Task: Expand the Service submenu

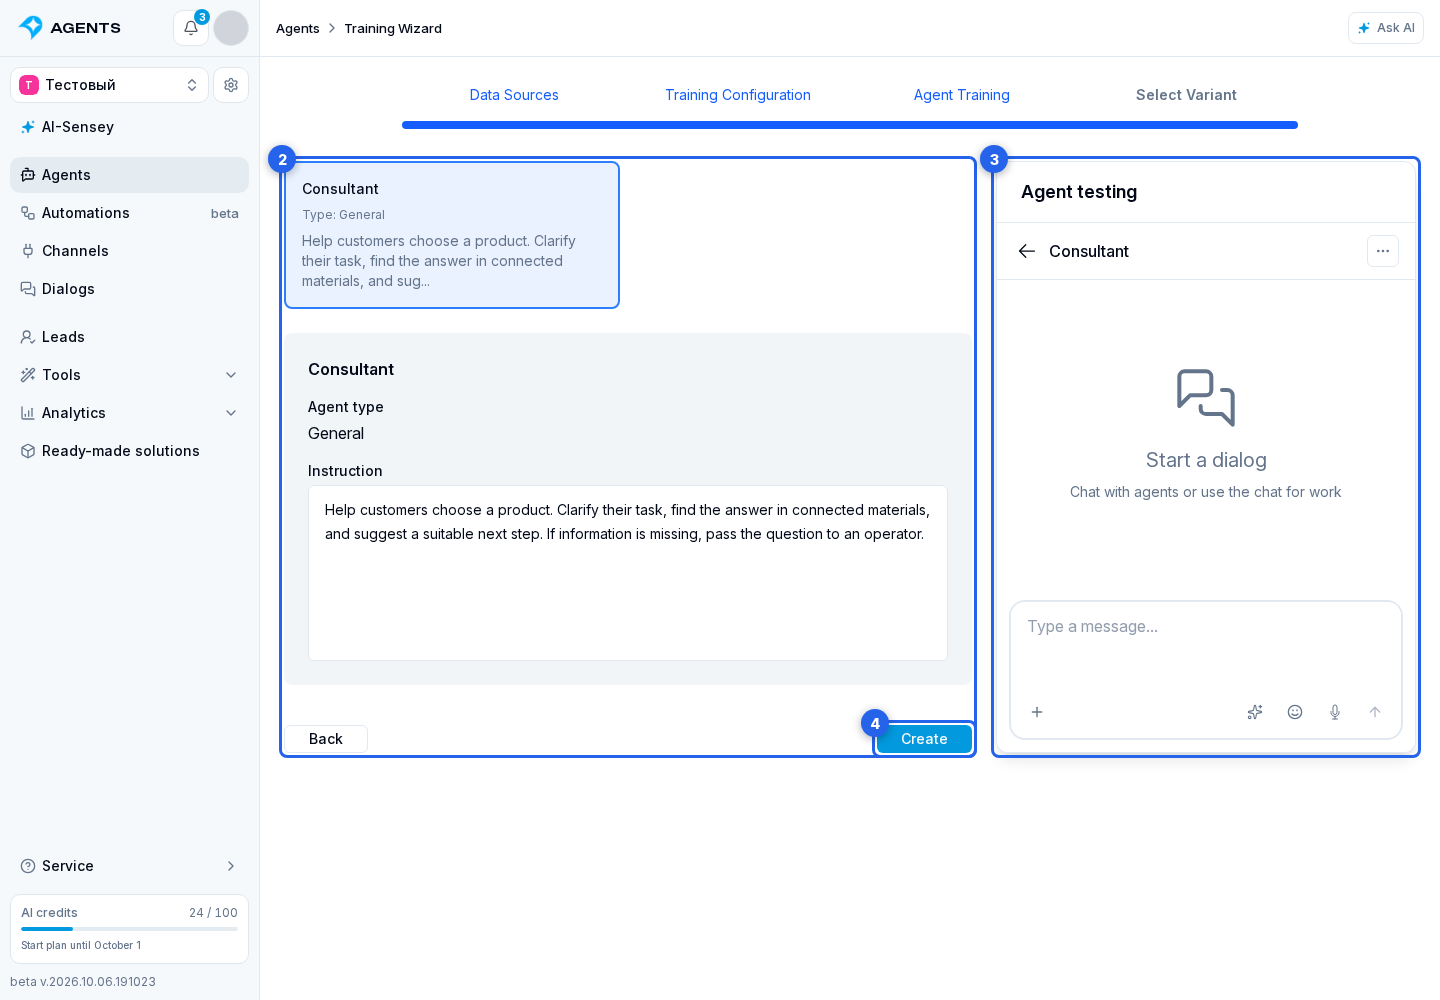Action: [x=129, y=866]
